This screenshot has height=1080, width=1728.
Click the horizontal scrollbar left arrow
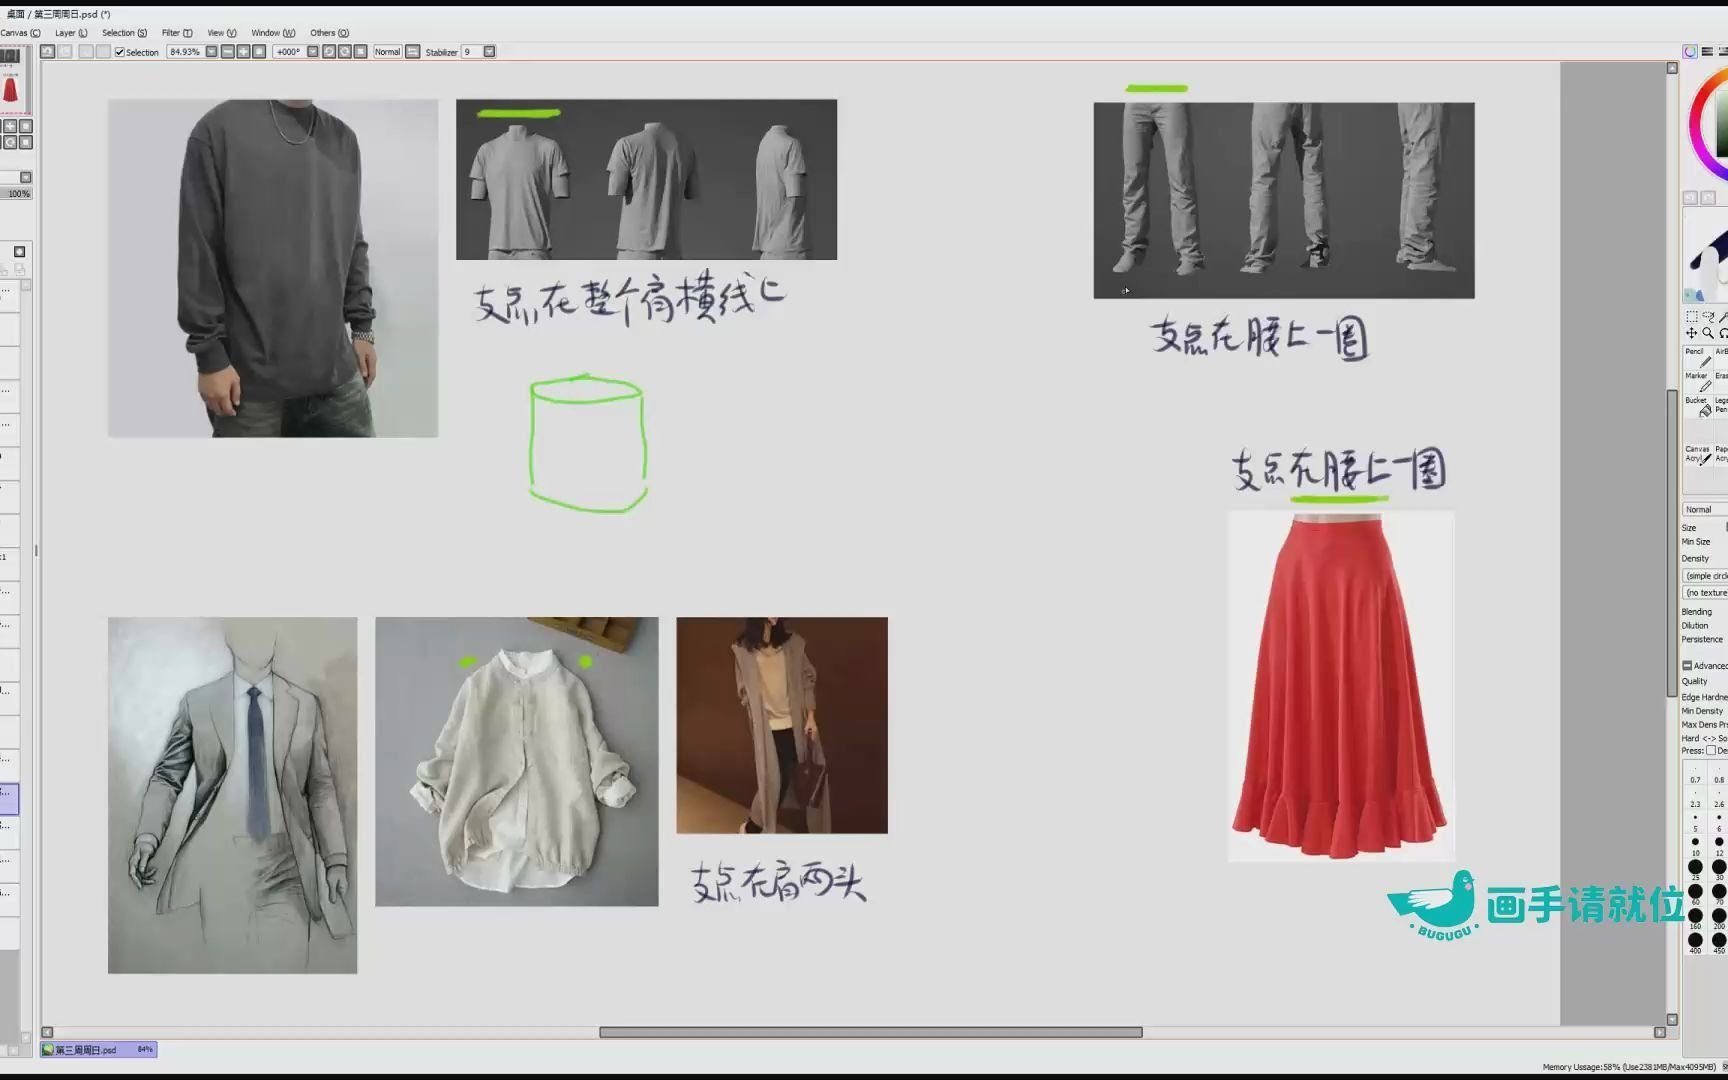47,1032
